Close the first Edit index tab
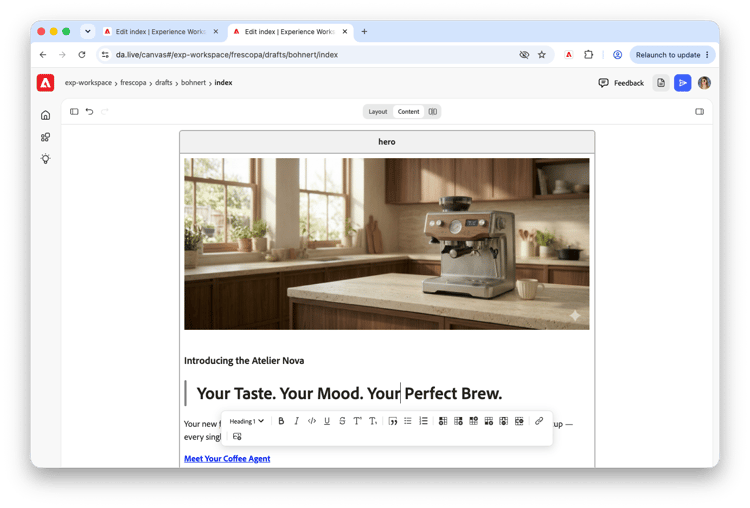 click(x=216, y=32)
